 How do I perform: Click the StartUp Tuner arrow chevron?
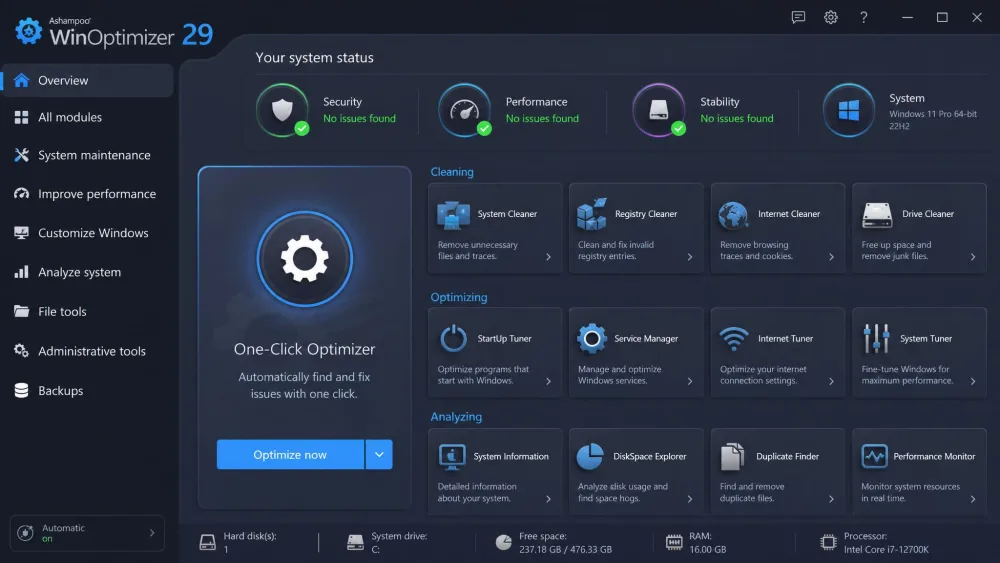point(548,381)
